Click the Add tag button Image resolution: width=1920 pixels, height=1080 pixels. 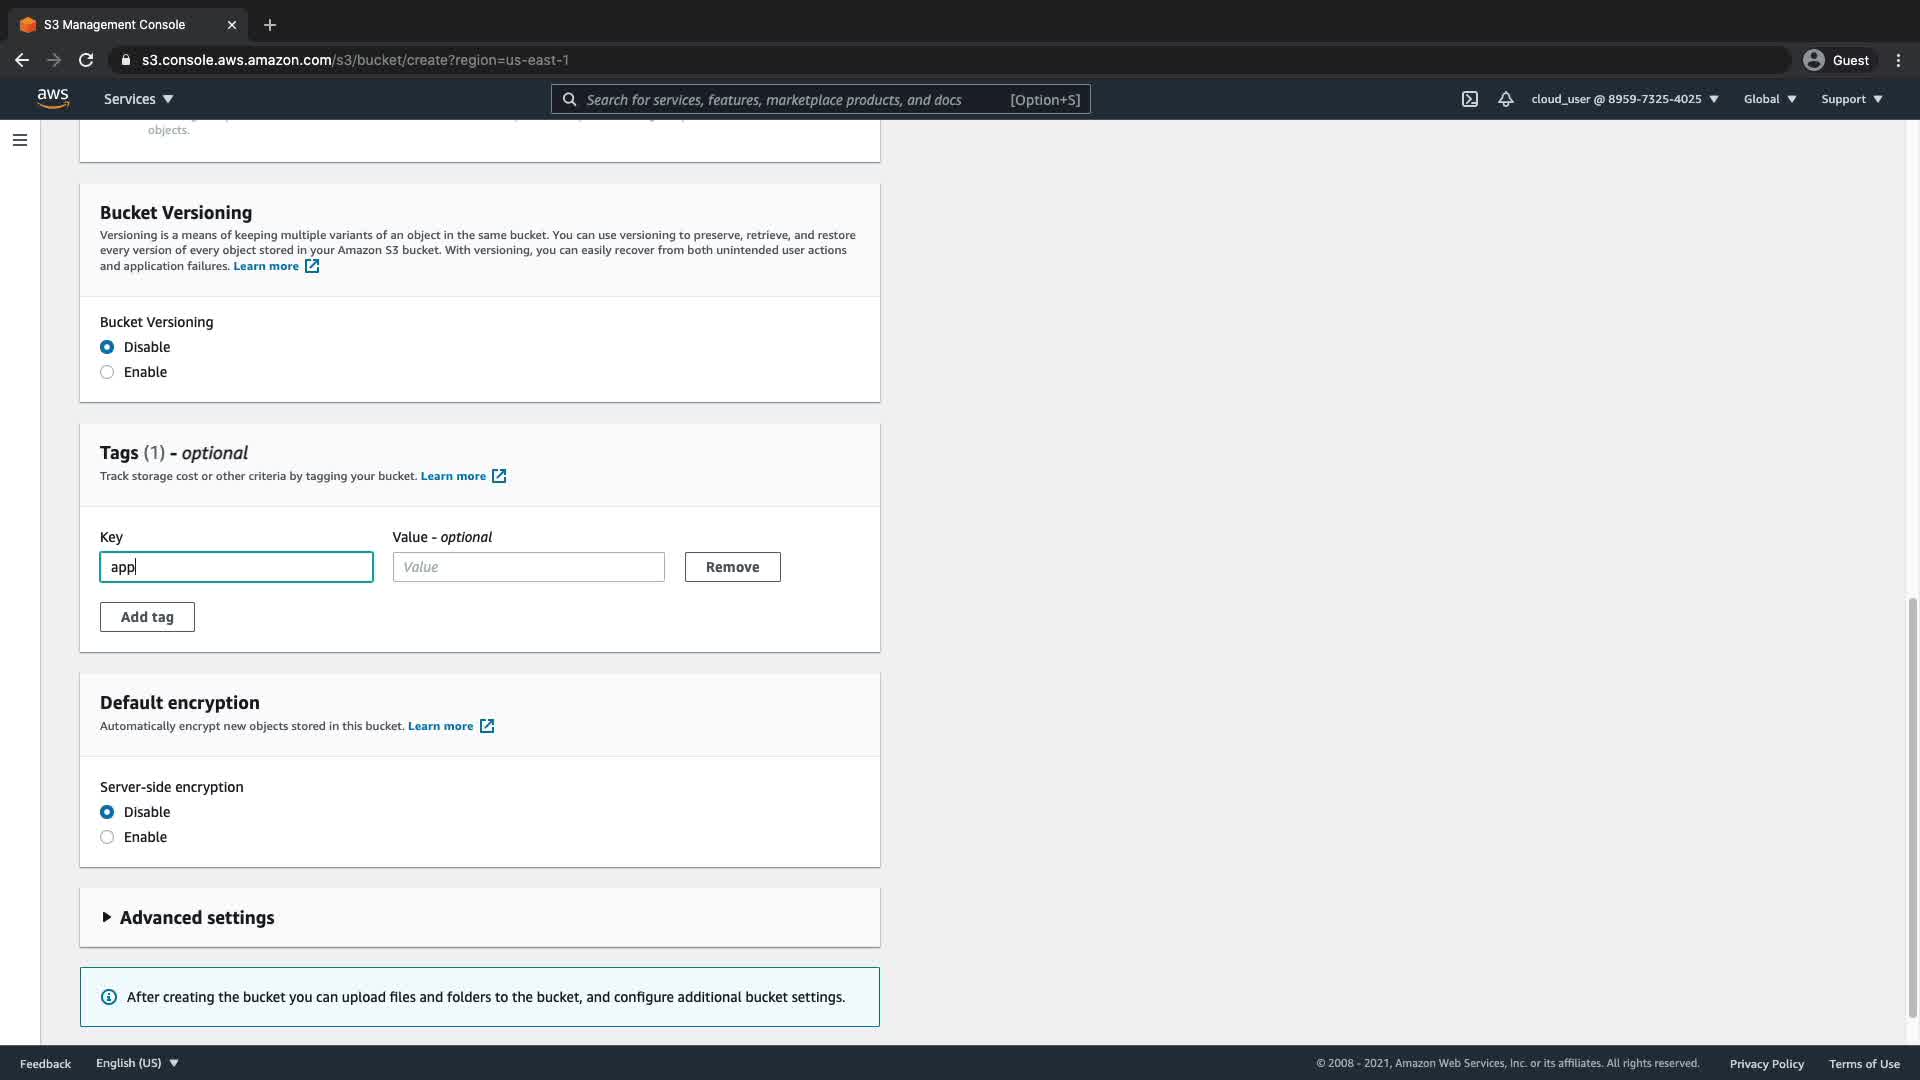(x=147, y=617)
